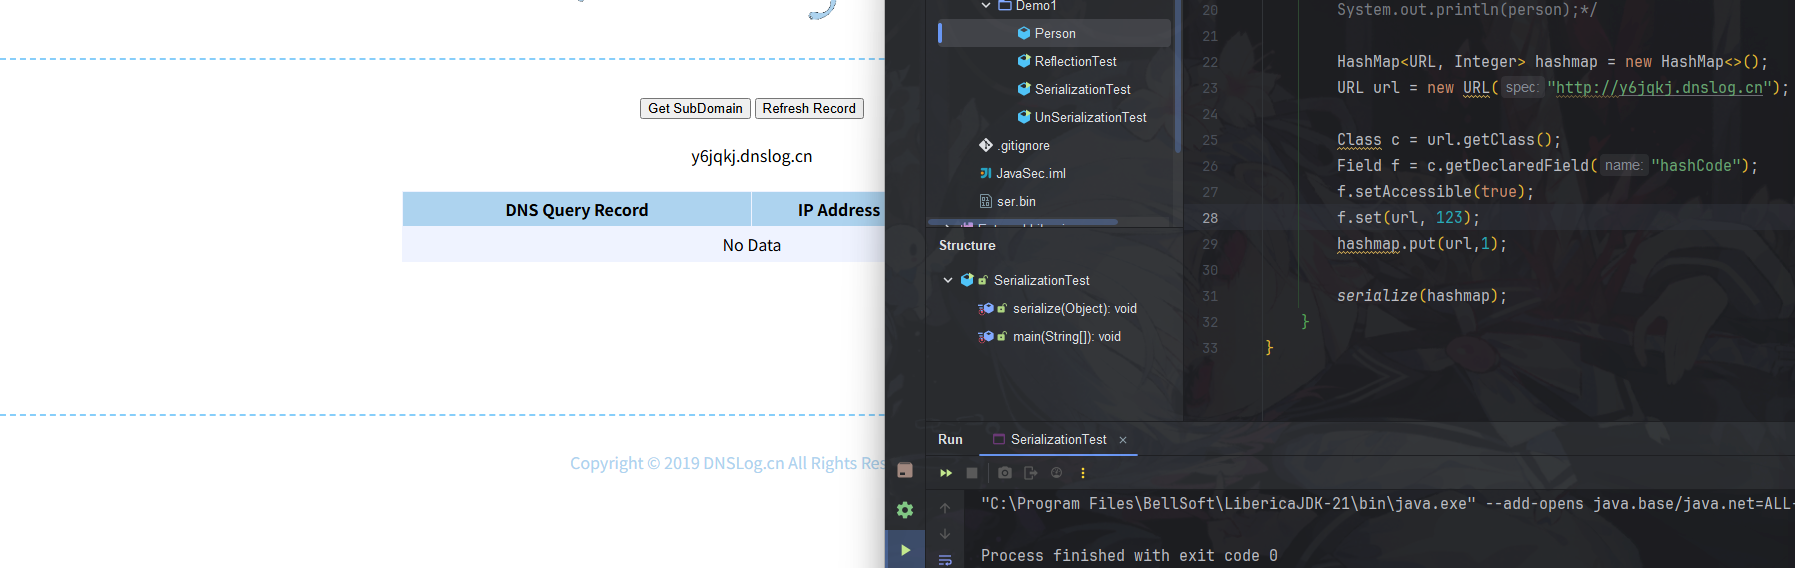Select the ser.bin file
The height and width of the screenshot is (568, 1795).
click(1016, 201)
